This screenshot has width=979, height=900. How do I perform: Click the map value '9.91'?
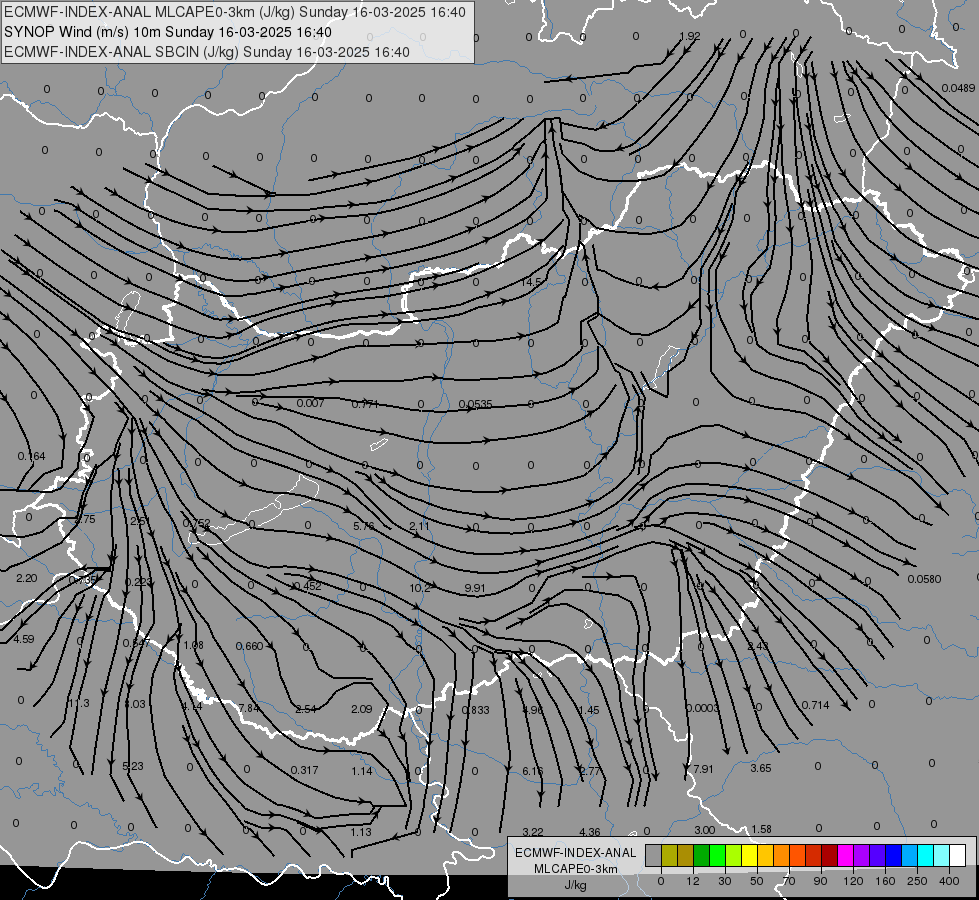[475, 588]
